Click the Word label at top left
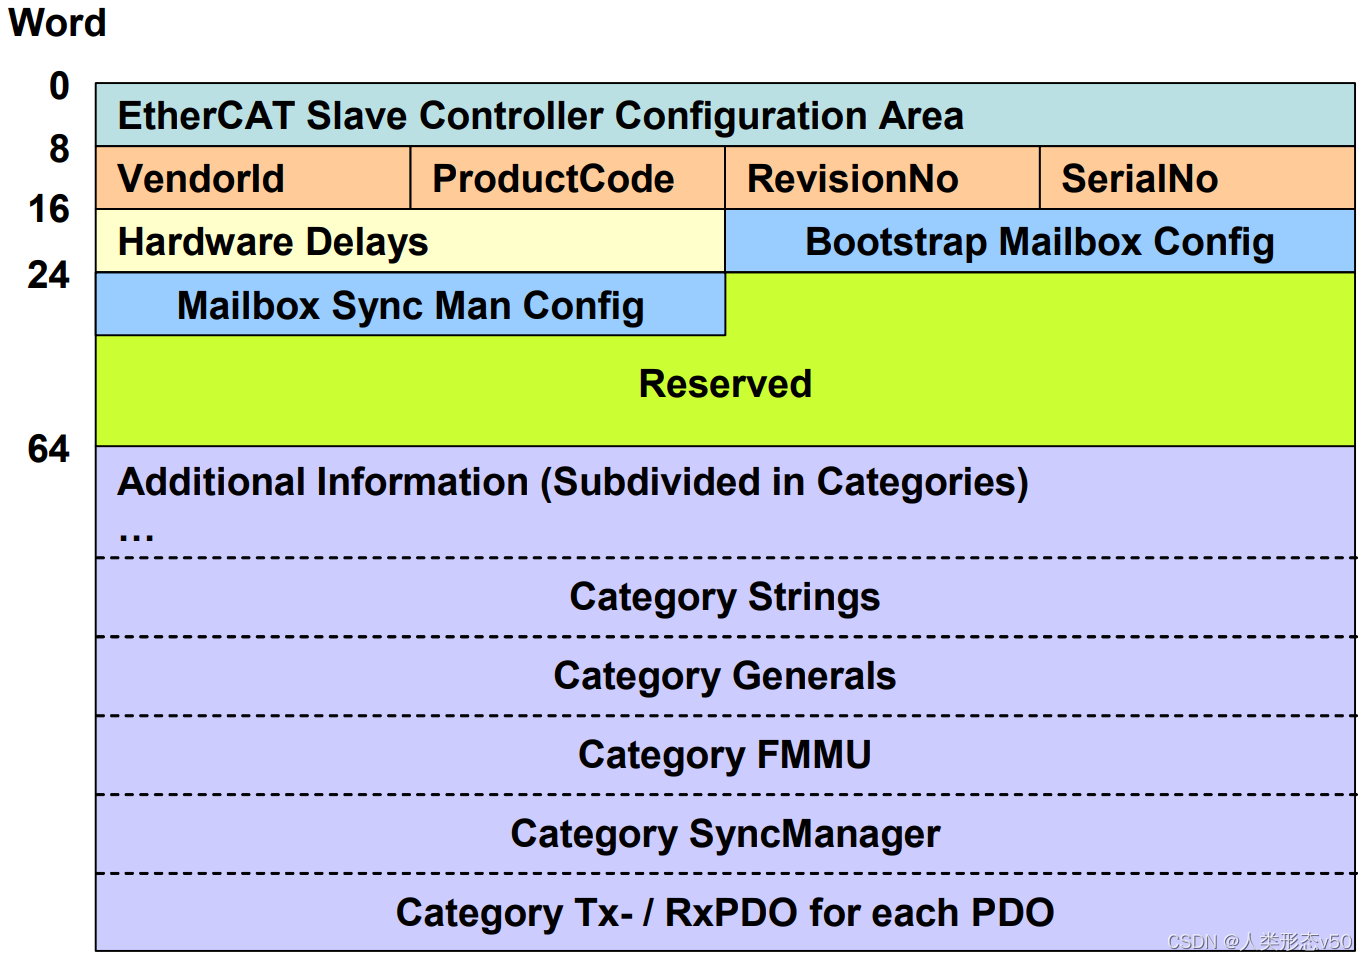The image size is (1368, 962). [x=57, y=23]
